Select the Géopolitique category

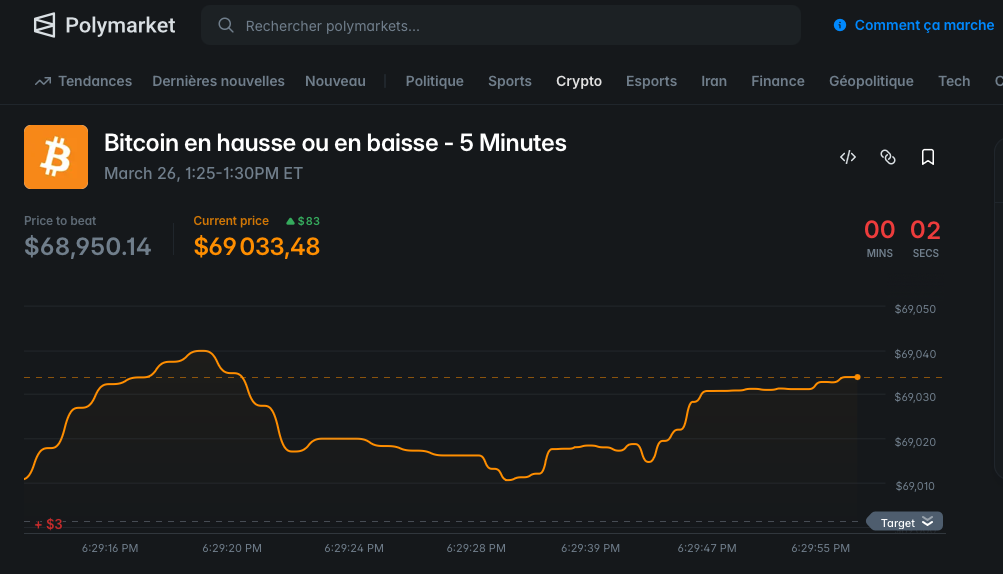coord(871,81)
